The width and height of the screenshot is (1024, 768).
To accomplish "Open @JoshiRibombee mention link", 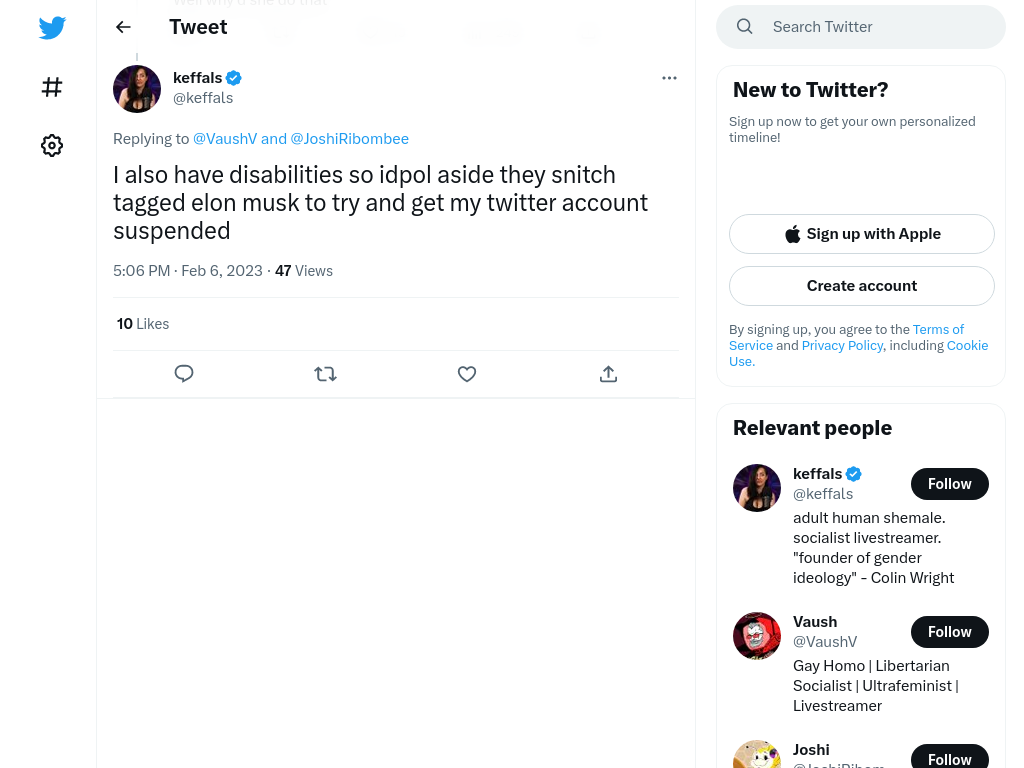I will 349,139.
